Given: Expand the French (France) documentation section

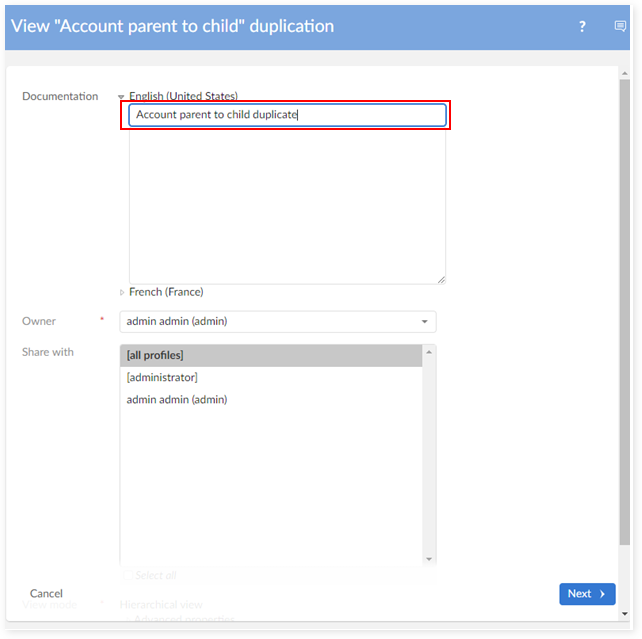Looking at the screenshot, I should point(123,292).
